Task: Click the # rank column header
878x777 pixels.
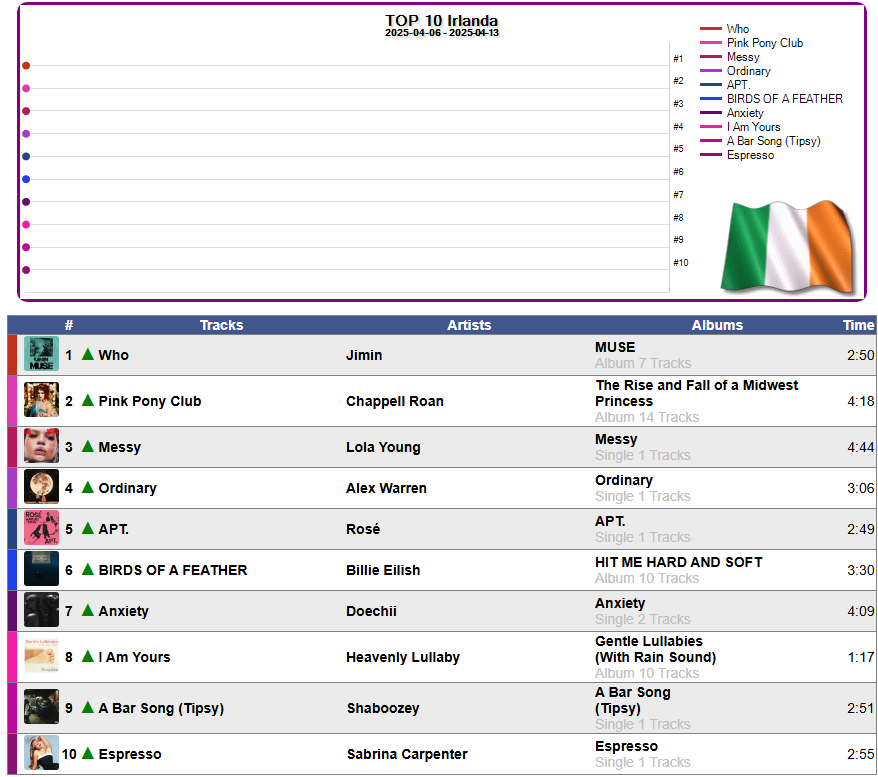Action: click(x=69, y=325)
